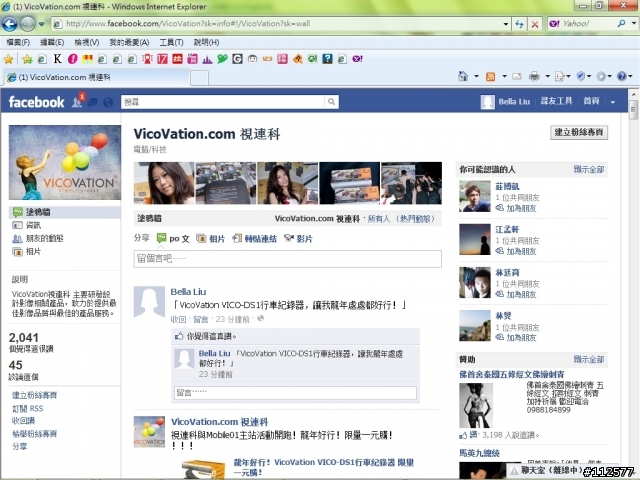Screen dimensions: 640x480
Task: Open a new blank browser tab
Action: 200,78
